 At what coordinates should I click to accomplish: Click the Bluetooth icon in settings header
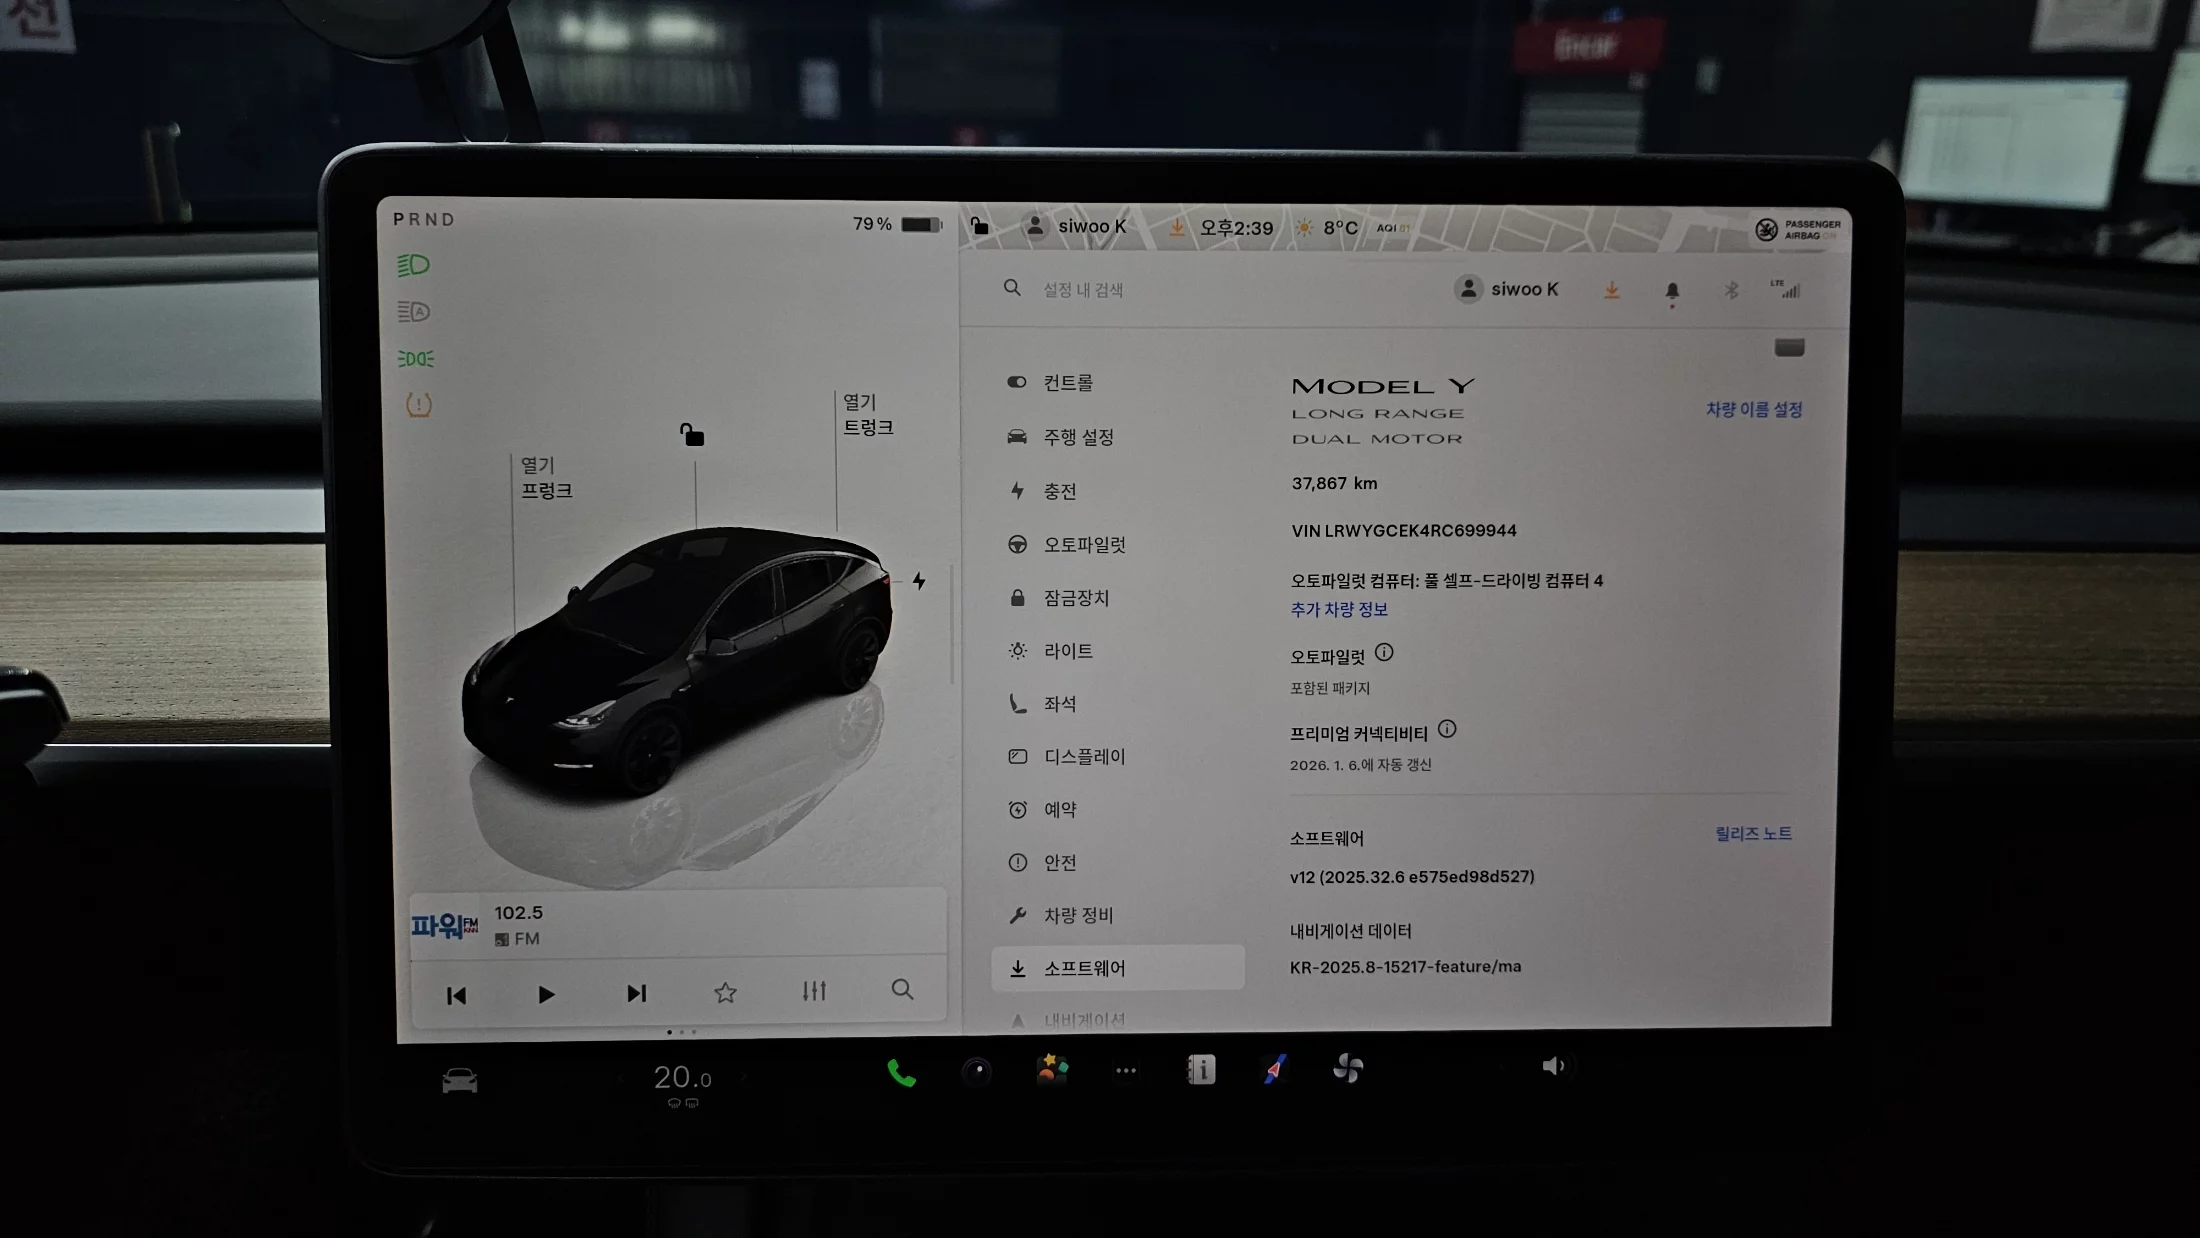click(1731, 290)
